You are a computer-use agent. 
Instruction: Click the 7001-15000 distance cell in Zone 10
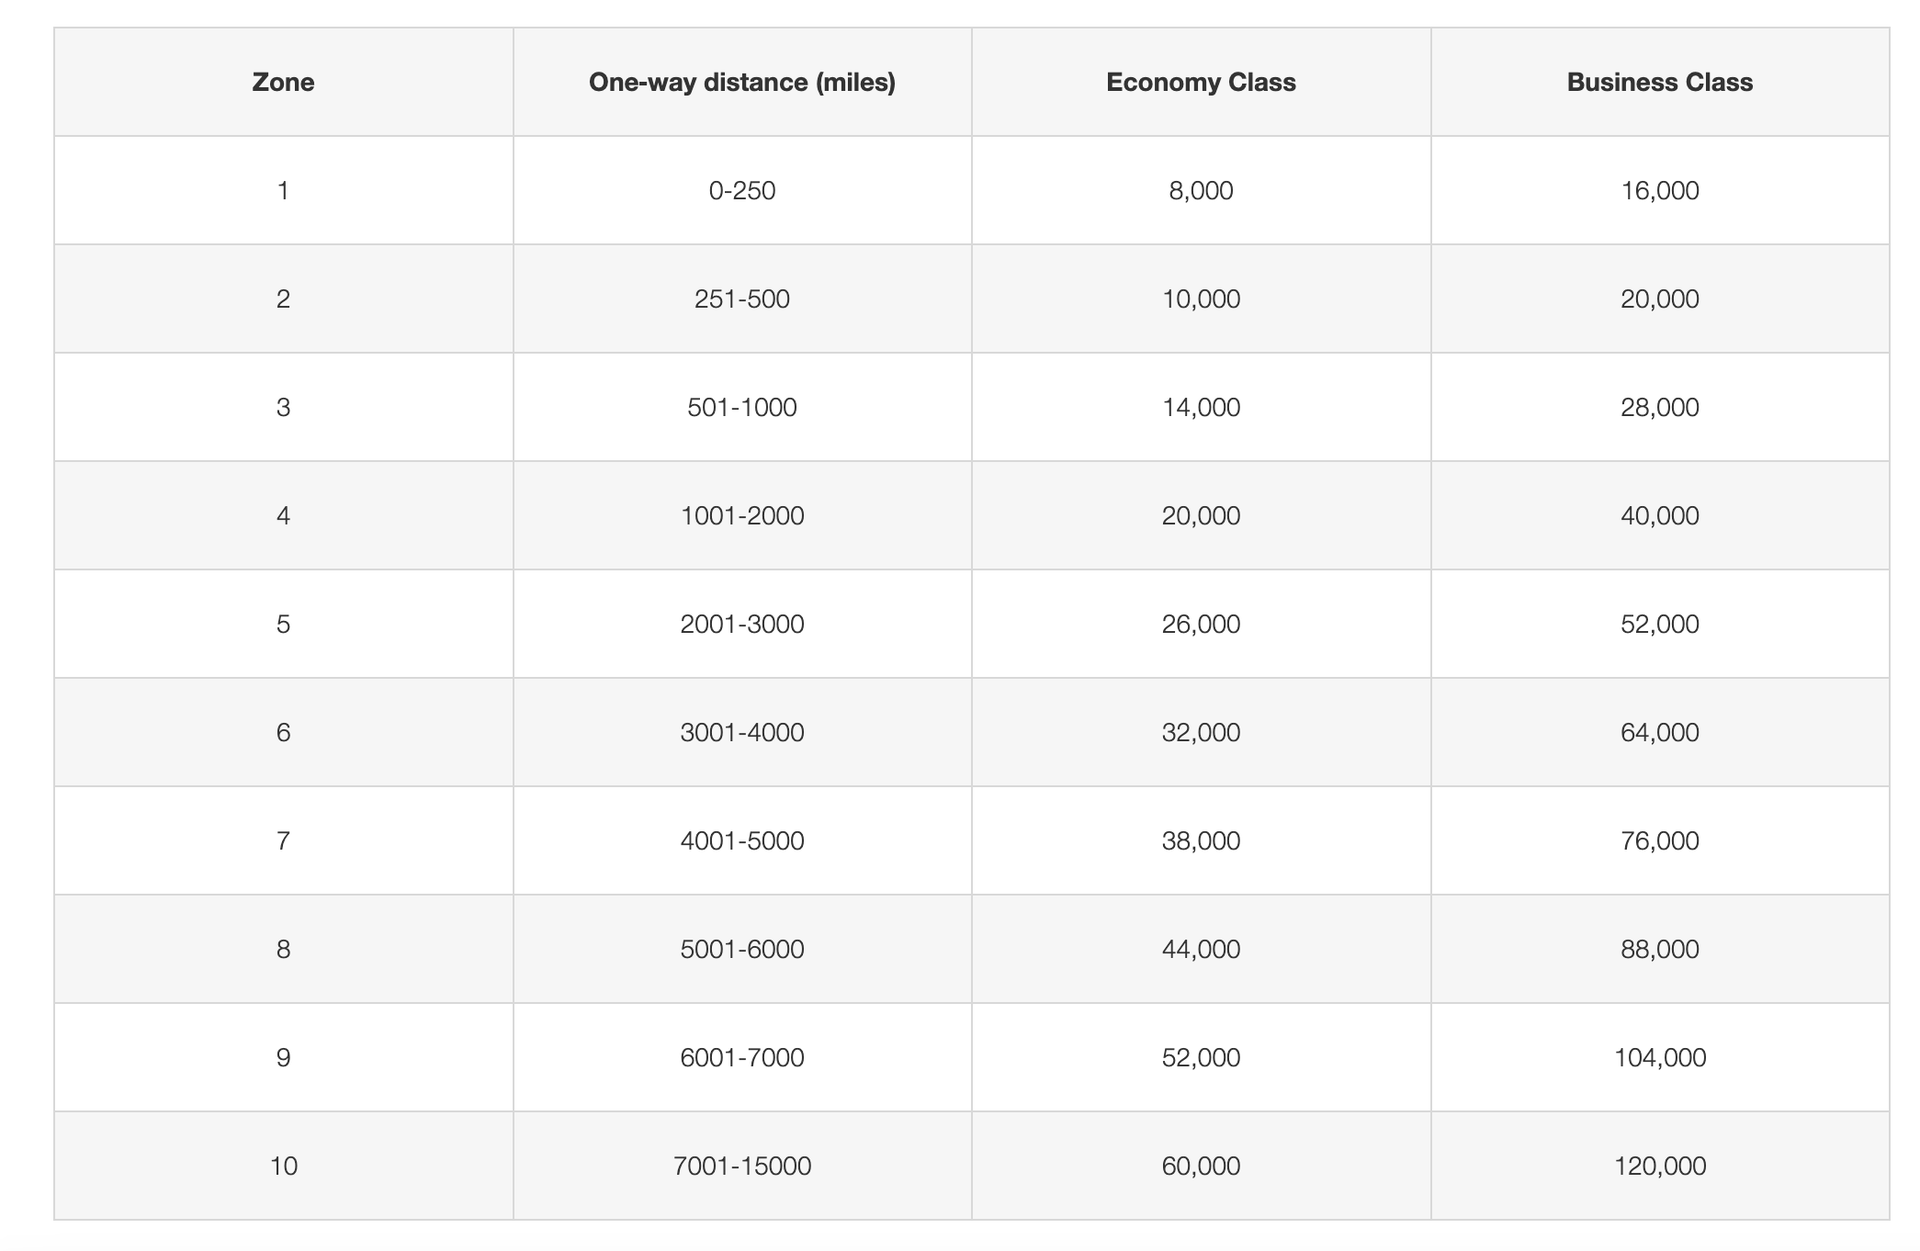point(742,1165)
